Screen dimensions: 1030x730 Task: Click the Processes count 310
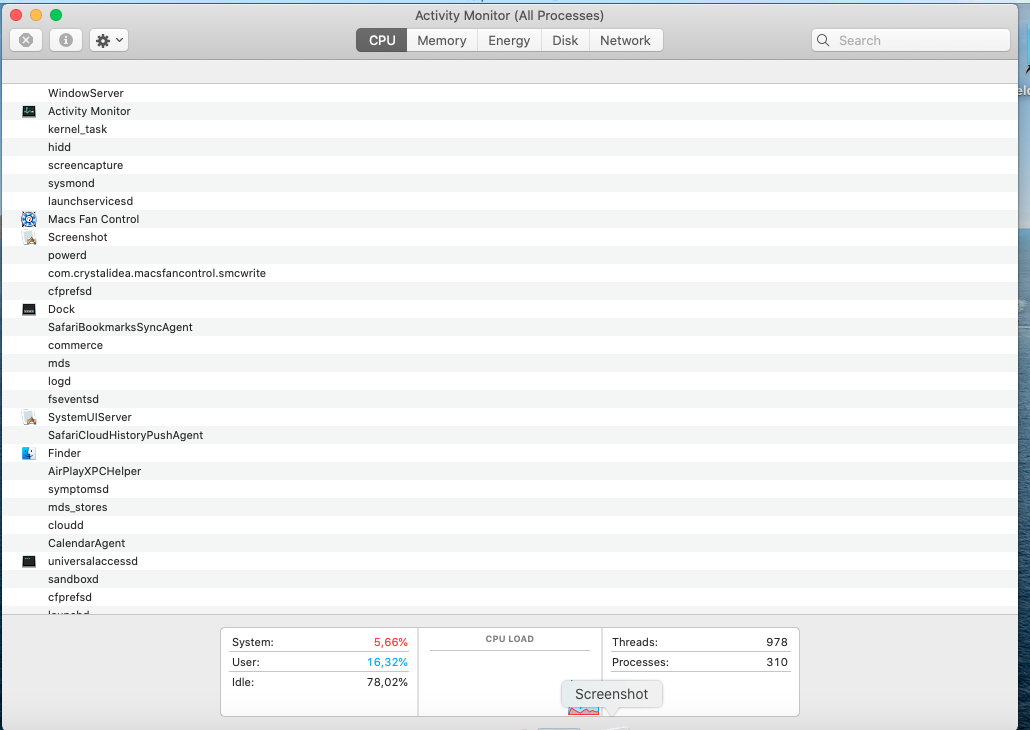coord(777,662)
